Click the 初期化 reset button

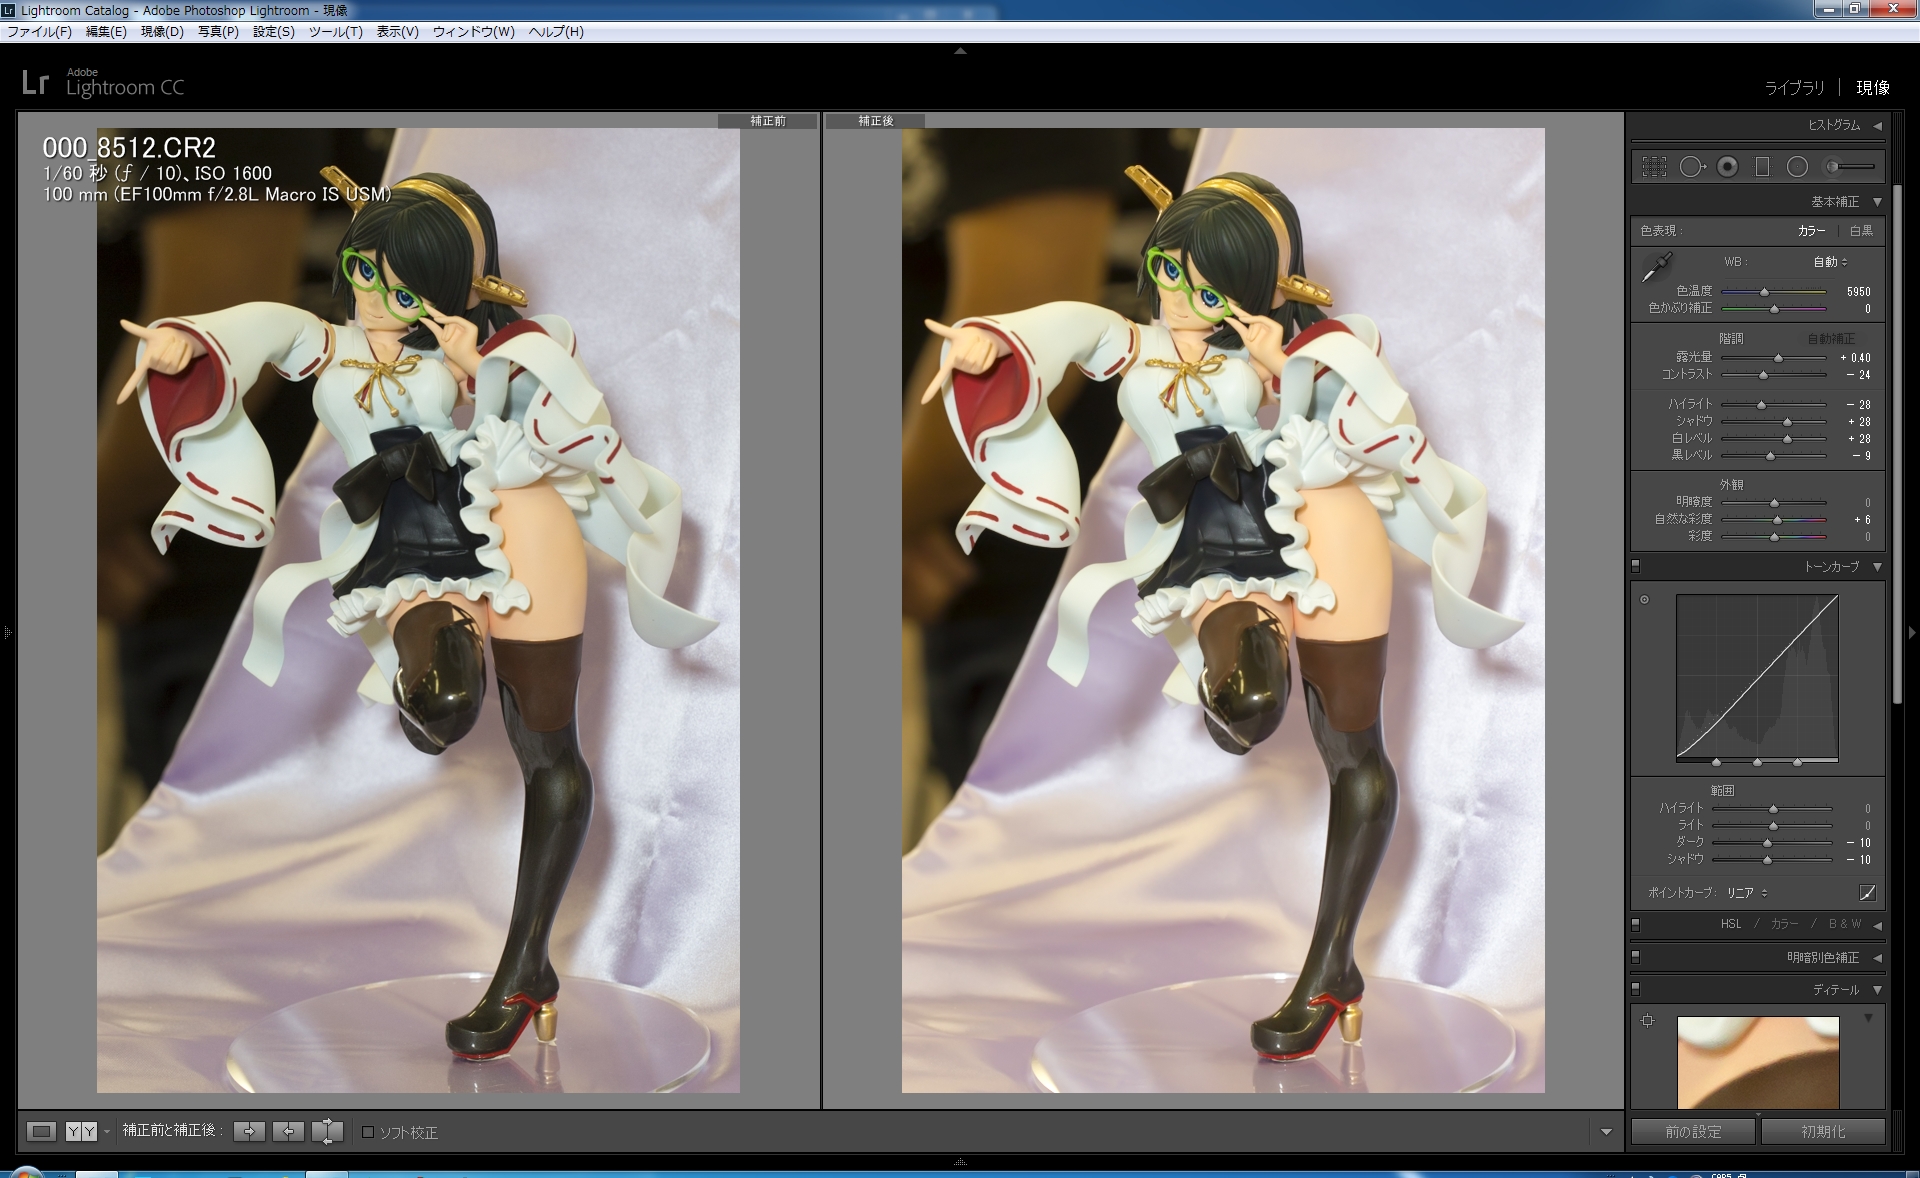click(1823, 1132)
